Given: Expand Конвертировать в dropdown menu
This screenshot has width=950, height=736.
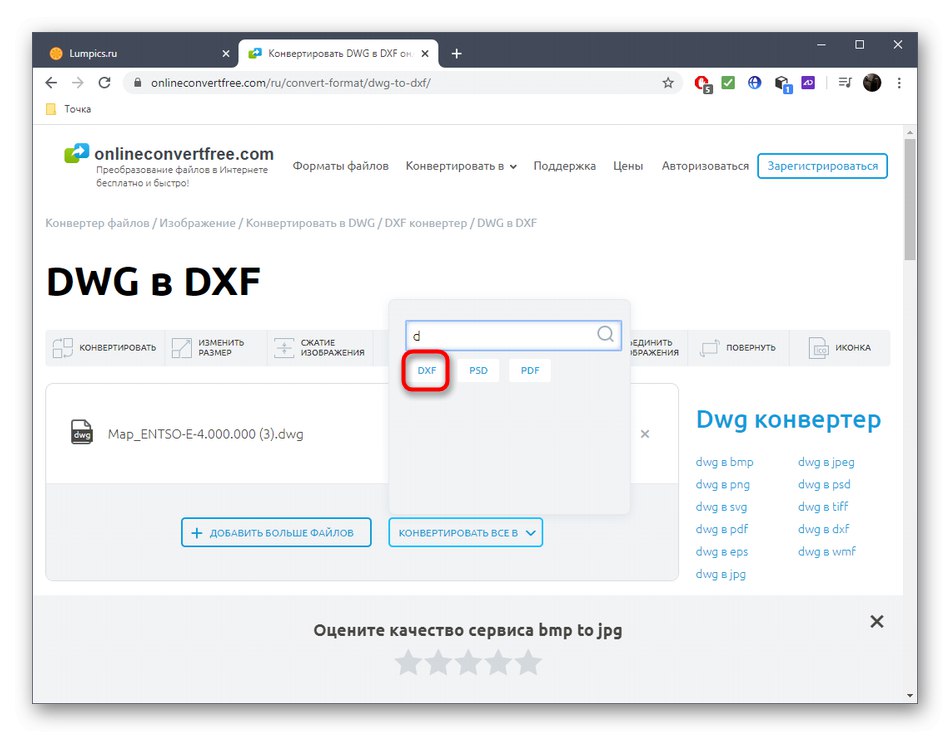Looking at the screenshot, I should (x=461, y=166).
